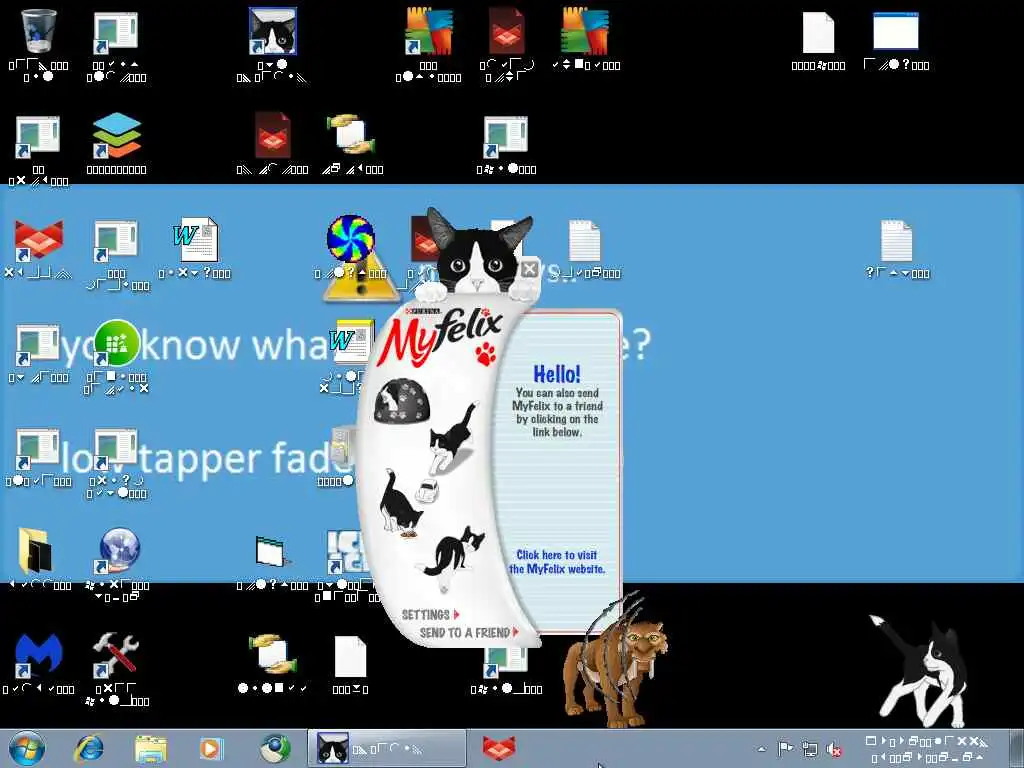1024x768 pixels.
Task: Click the red fox icon on the taskbar
Action: point(499,748)
